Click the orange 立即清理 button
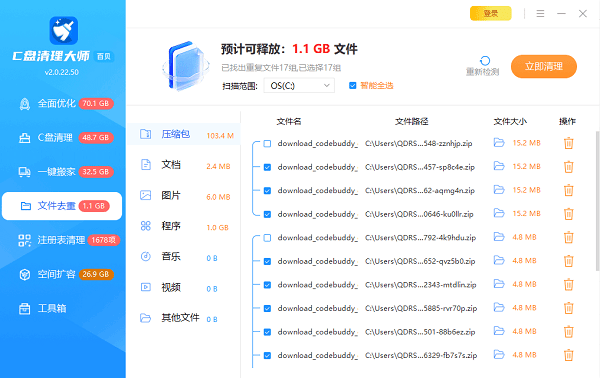Image resolution: width=600 pixels, height=378 pixels. coord(544,67)
